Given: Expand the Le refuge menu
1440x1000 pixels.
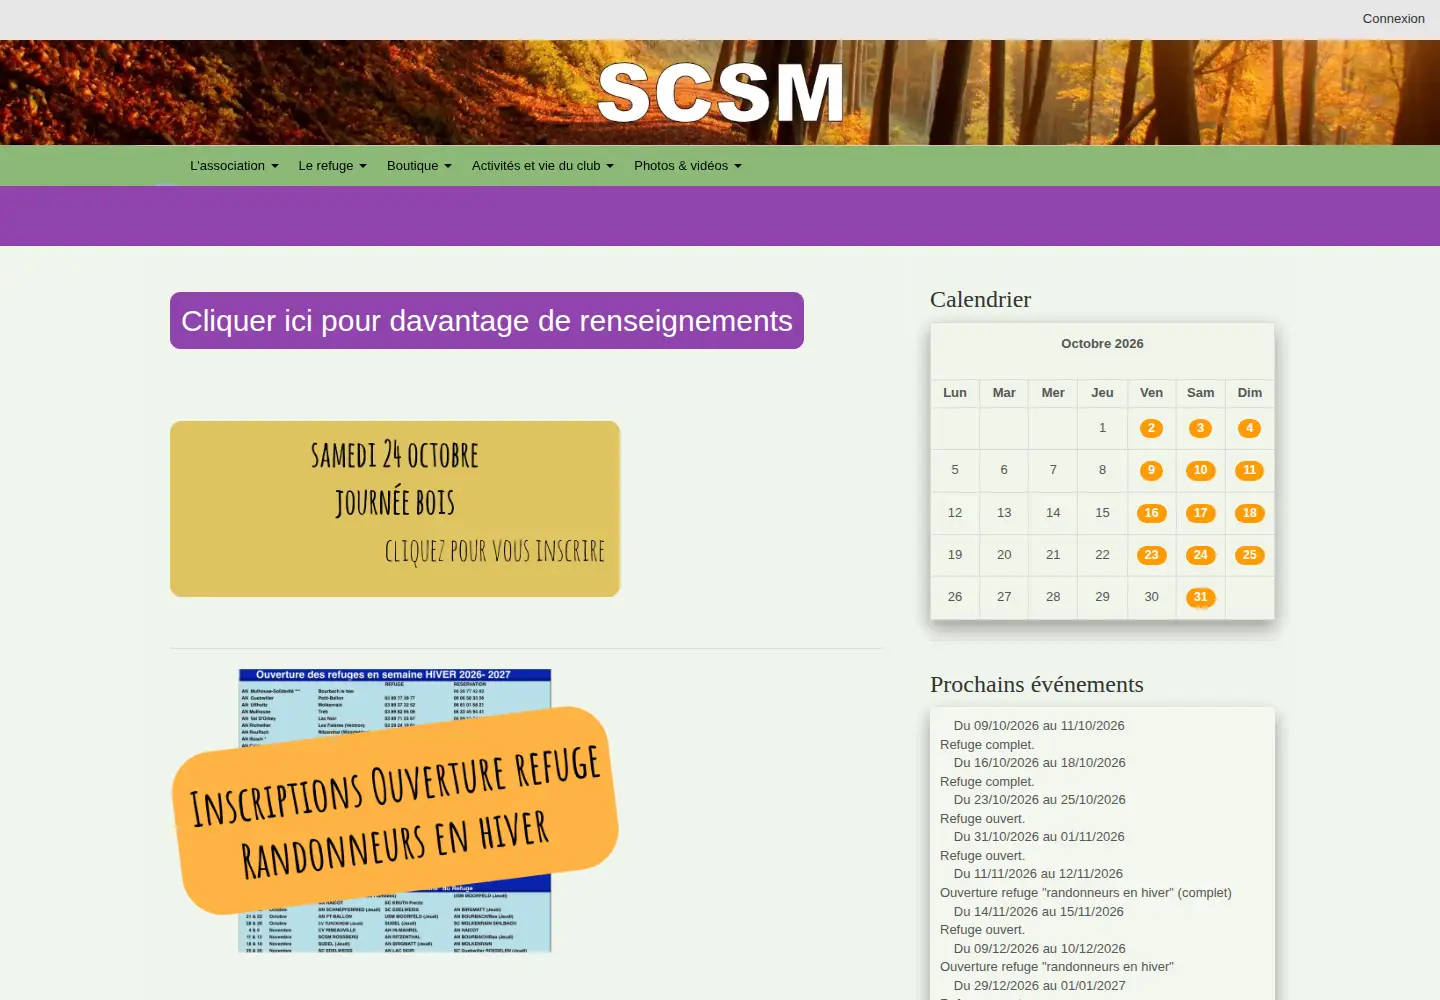Looking at the screenshot, I should (x=332, y=166).
